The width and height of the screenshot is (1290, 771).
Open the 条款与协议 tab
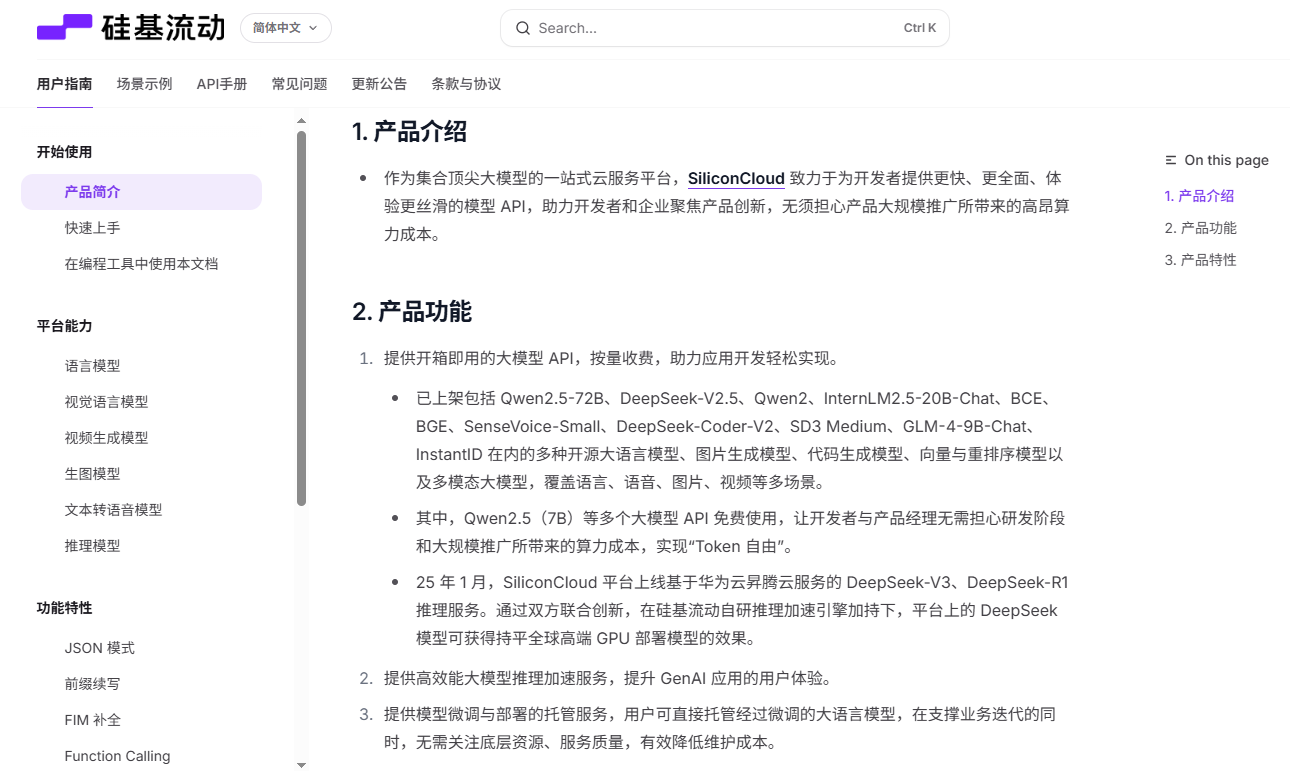pyautogui.click(x=466, y=84)
